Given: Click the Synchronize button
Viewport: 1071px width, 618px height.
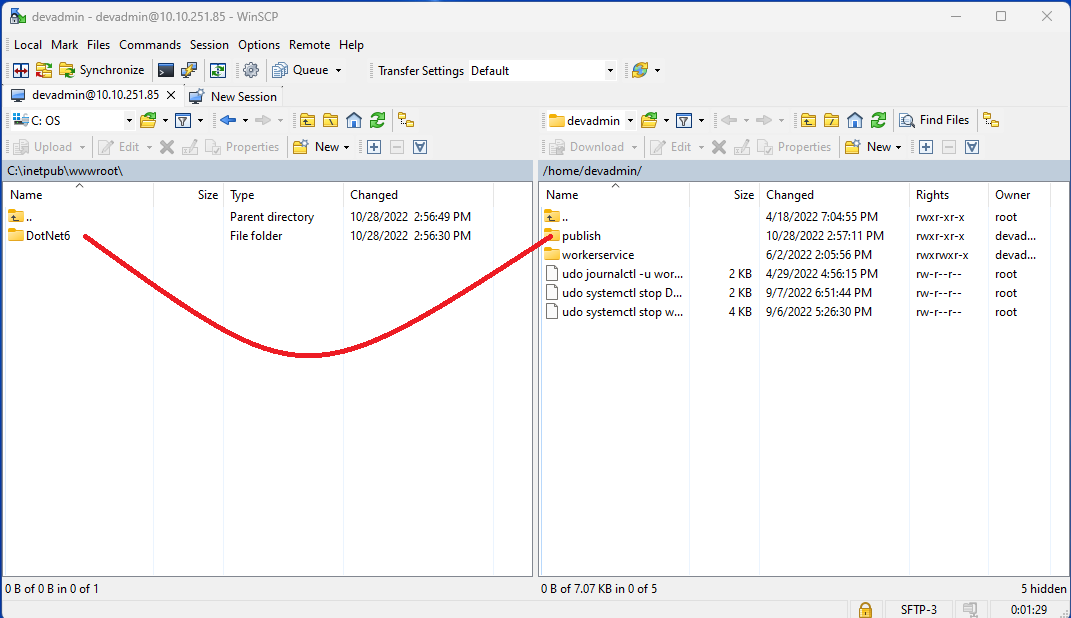Looking at the screenshot, I should point(102,70).
